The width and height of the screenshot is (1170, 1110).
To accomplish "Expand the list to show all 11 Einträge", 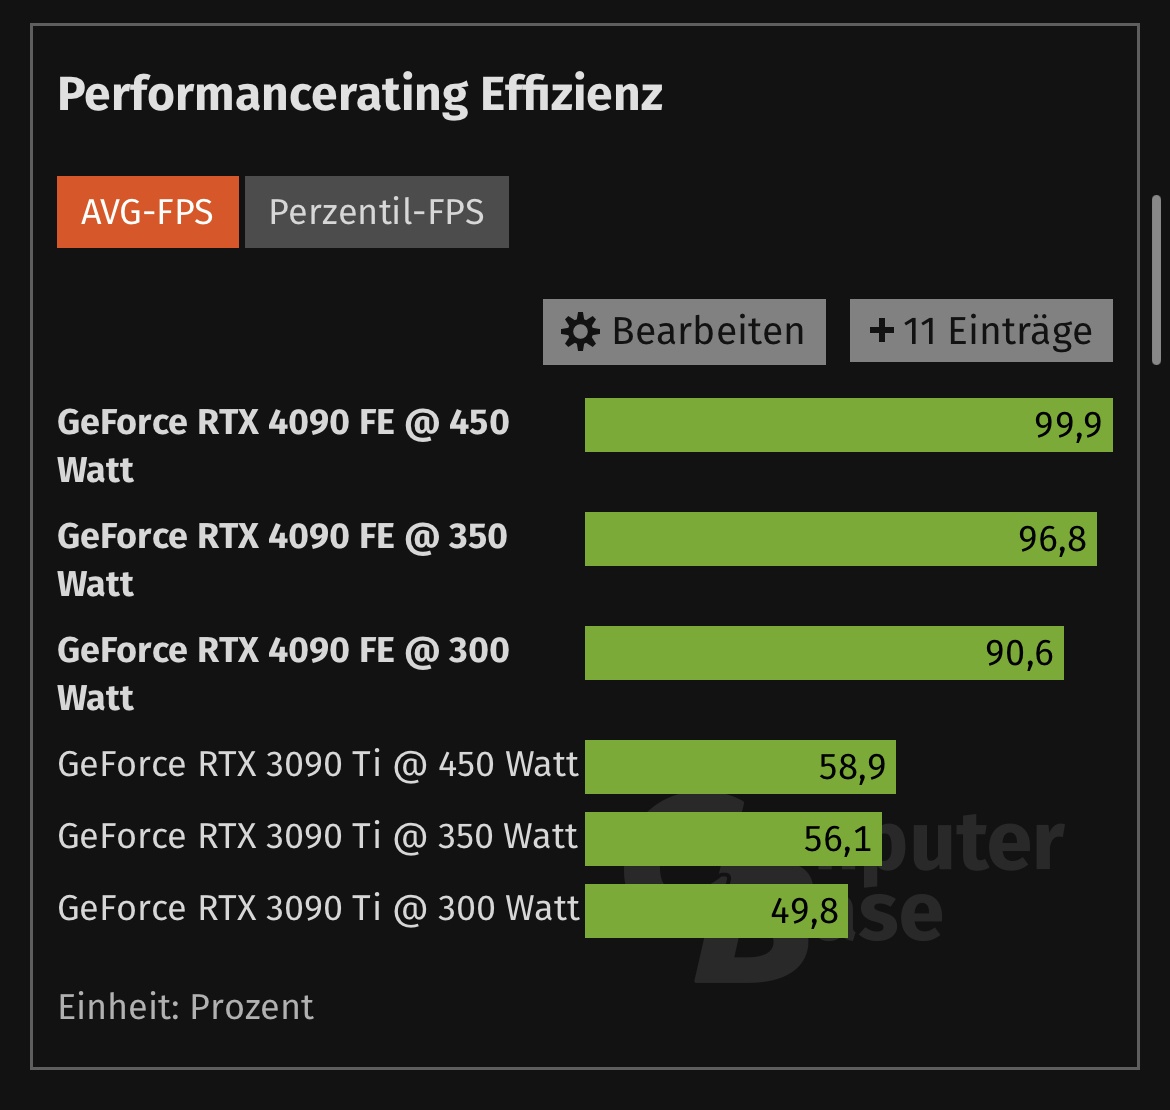I will (980, 330).
